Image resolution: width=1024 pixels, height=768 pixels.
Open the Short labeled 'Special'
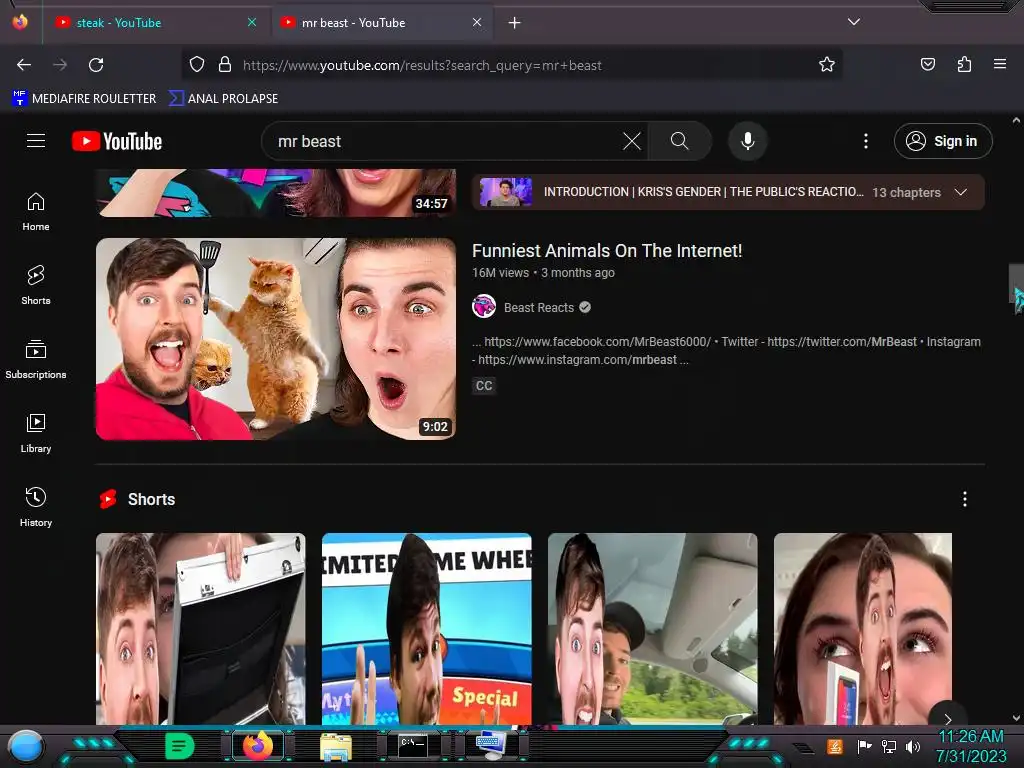426,629
